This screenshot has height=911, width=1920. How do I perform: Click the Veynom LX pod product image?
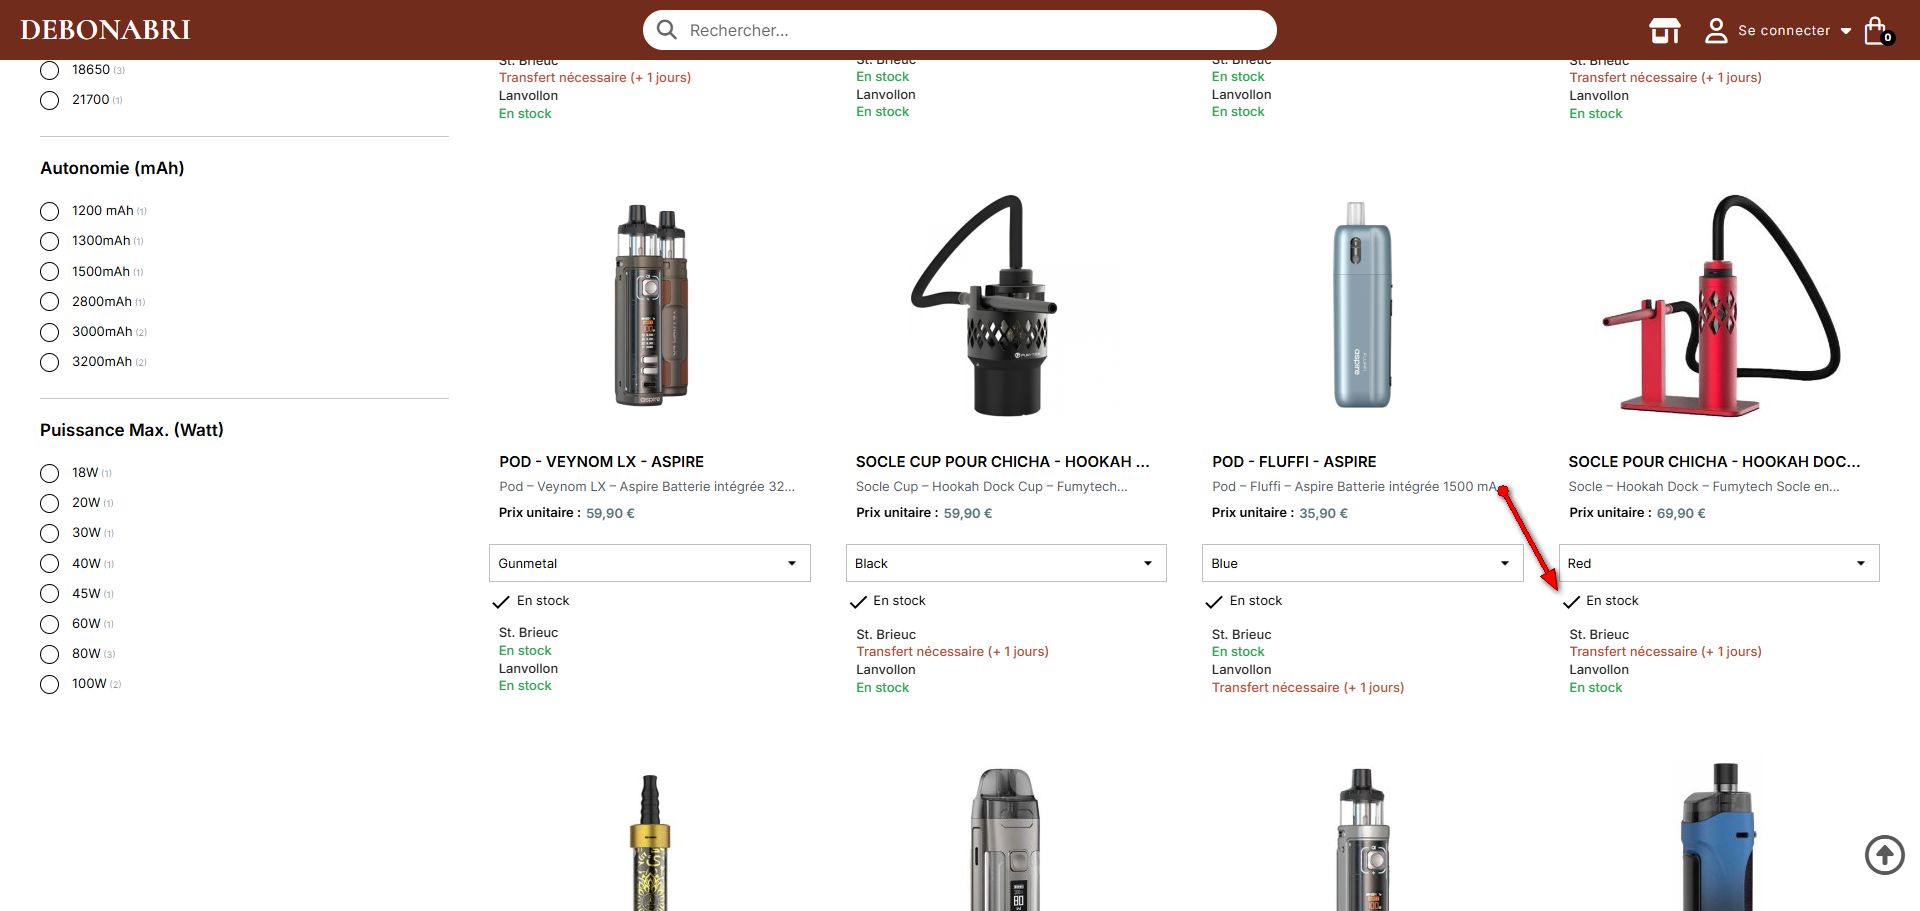tap(651, 305)
